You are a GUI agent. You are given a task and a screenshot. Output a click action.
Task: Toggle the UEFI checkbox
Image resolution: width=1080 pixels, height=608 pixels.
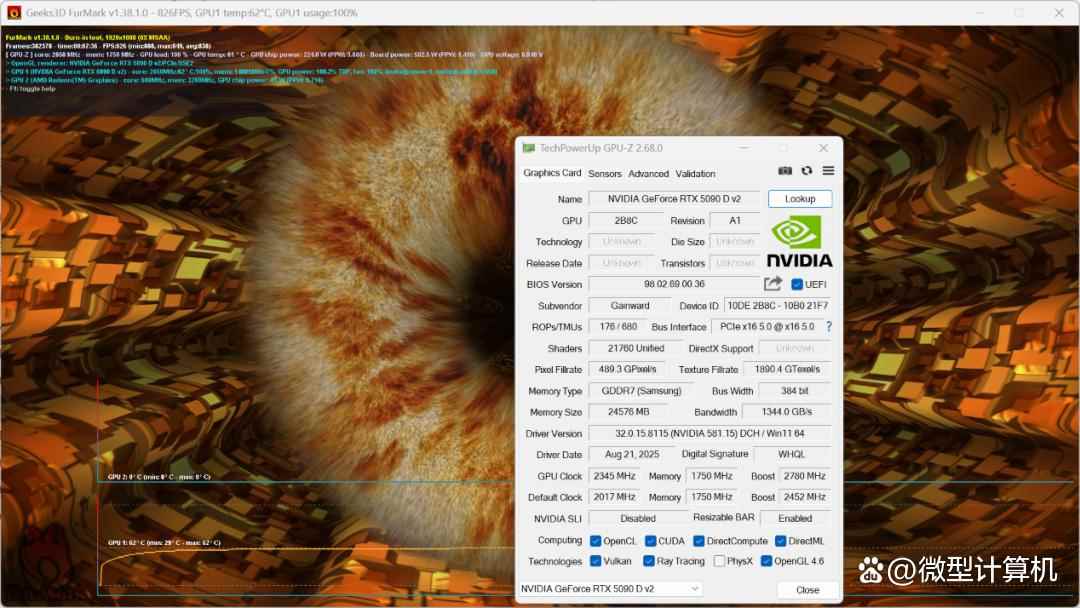tap(797, 284)
